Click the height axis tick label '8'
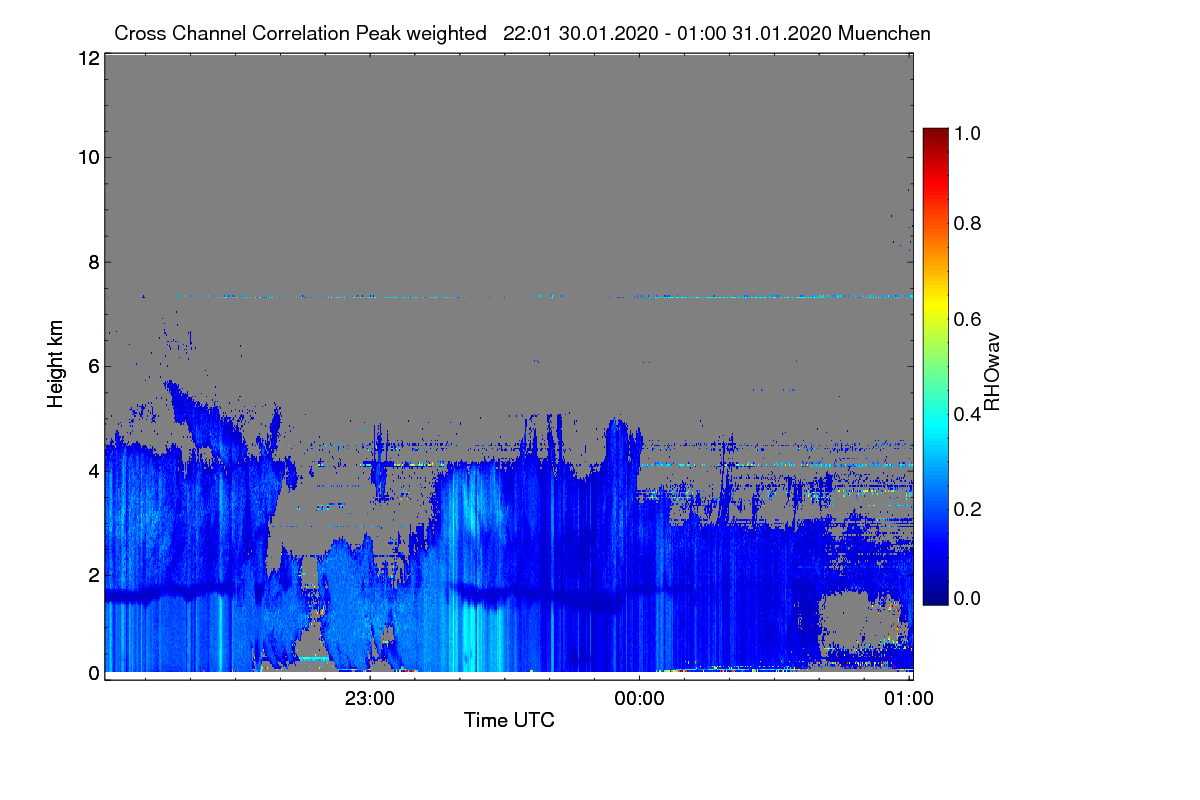The height and width of the screenshot is (800, 1200). (93, 262)
